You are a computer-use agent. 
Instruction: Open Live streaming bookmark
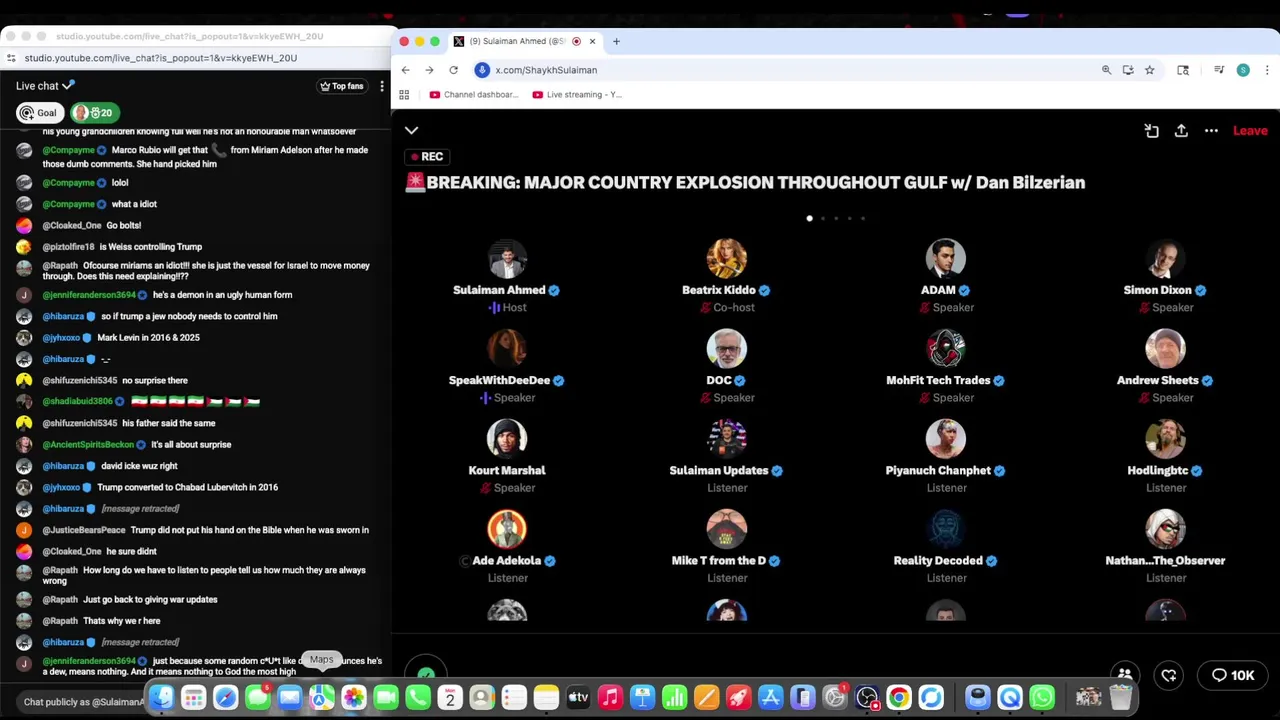tap(577, 95)
